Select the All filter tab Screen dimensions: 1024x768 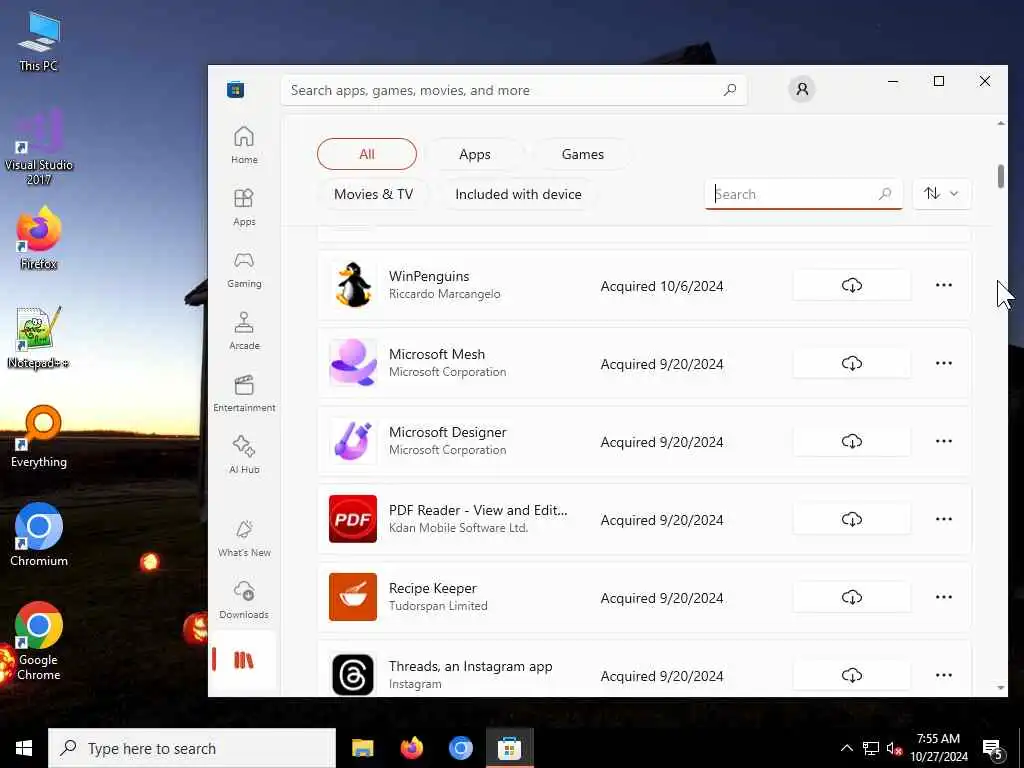pos(367,154)
